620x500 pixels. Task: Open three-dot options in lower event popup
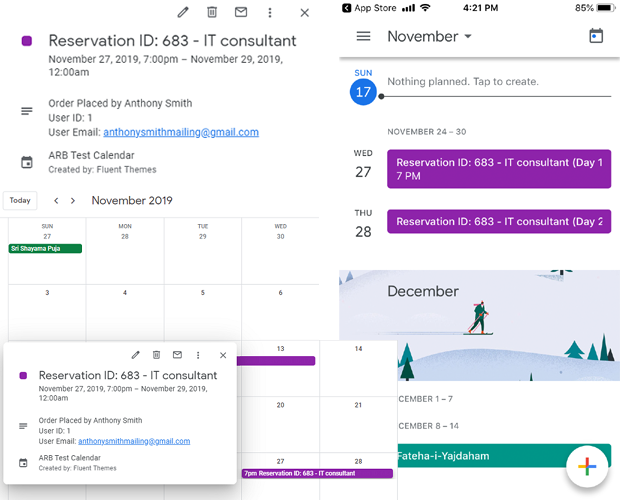pyautogui.click(x=198, y=355)
